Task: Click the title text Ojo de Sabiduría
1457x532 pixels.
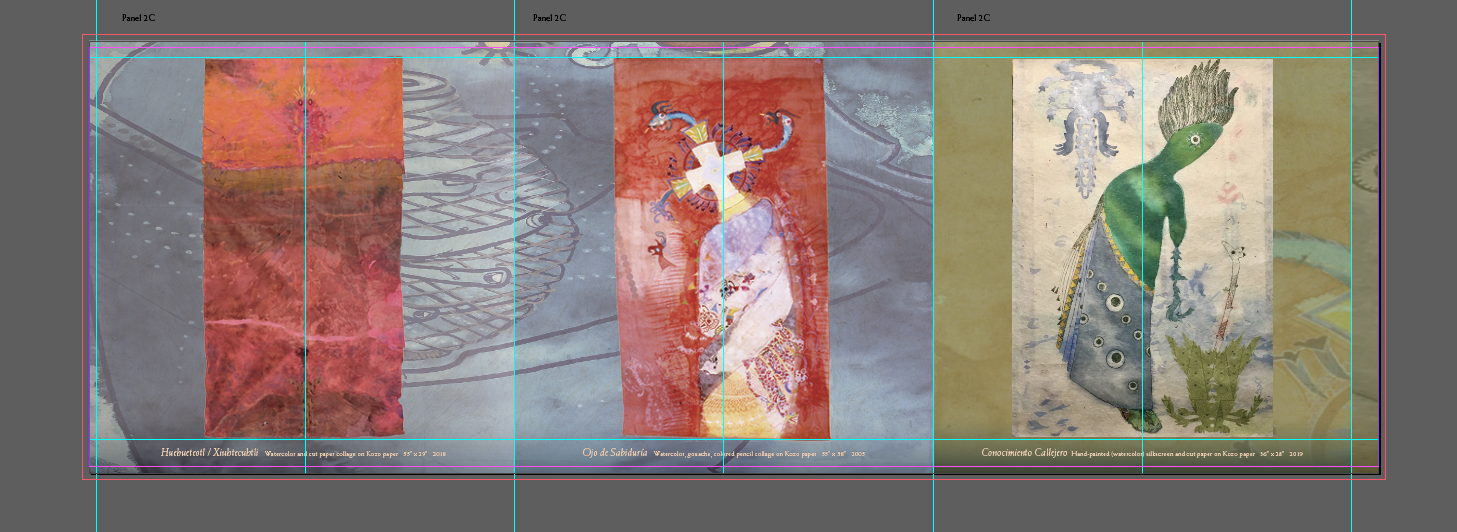Action: click(x=615, y=453)
